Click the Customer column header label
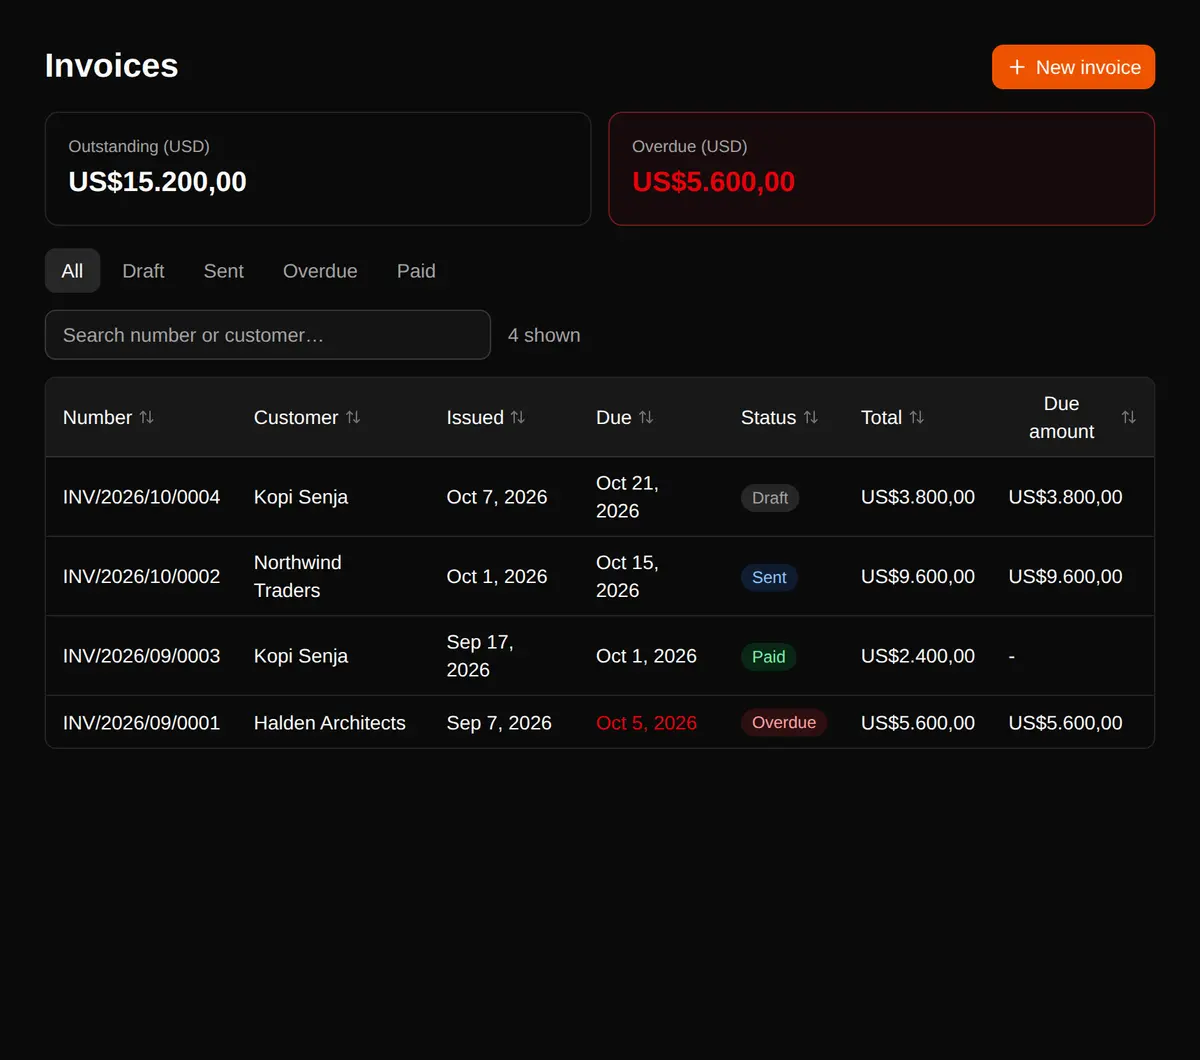 click(x=296, y=417)
